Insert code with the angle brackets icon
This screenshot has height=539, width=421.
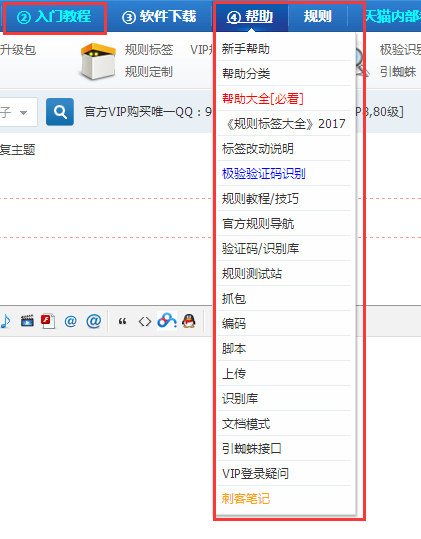pos(145,321)
